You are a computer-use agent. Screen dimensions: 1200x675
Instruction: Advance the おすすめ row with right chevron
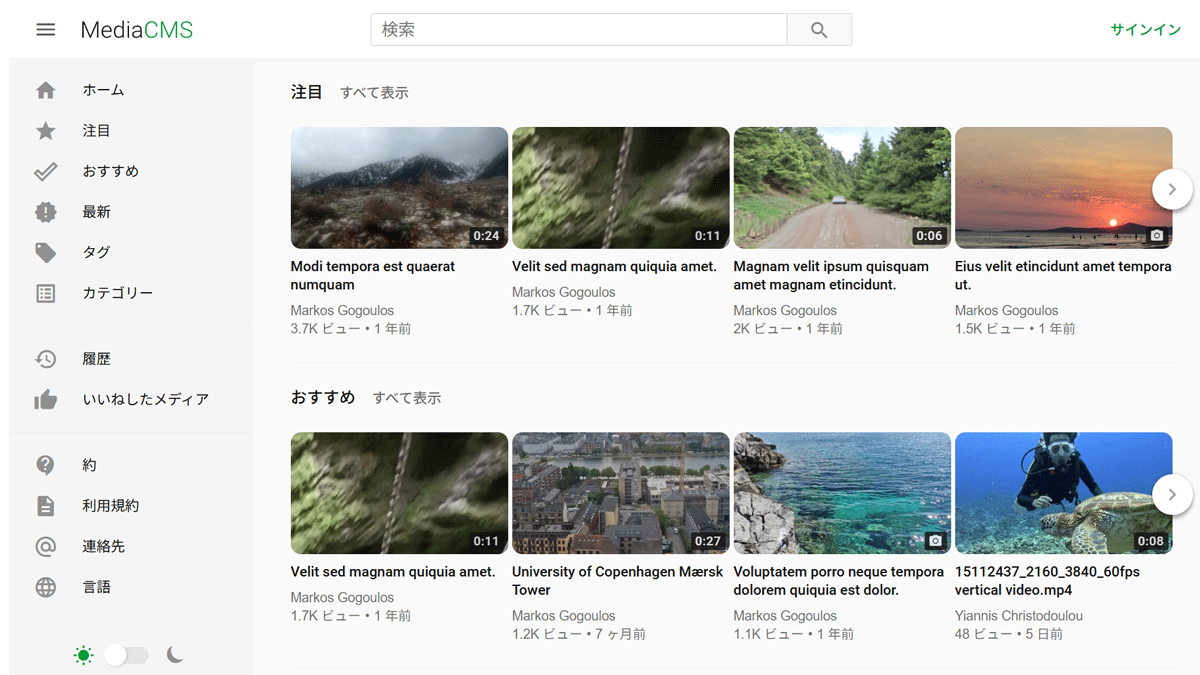tap(1172, 494)
